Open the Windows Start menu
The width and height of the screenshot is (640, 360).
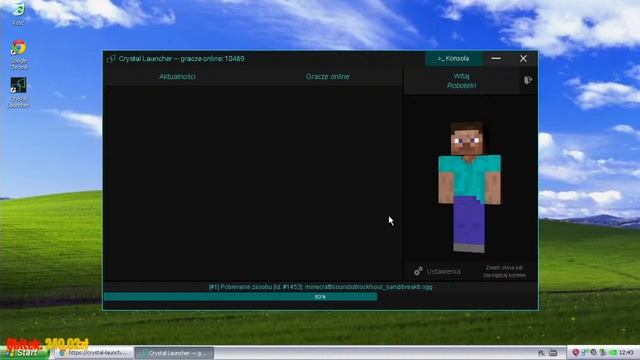pyautogui.click(x=24, y=353)
